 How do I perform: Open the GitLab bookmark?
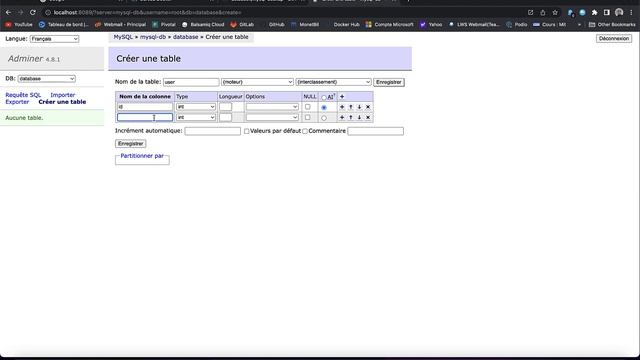pos(242,24)
